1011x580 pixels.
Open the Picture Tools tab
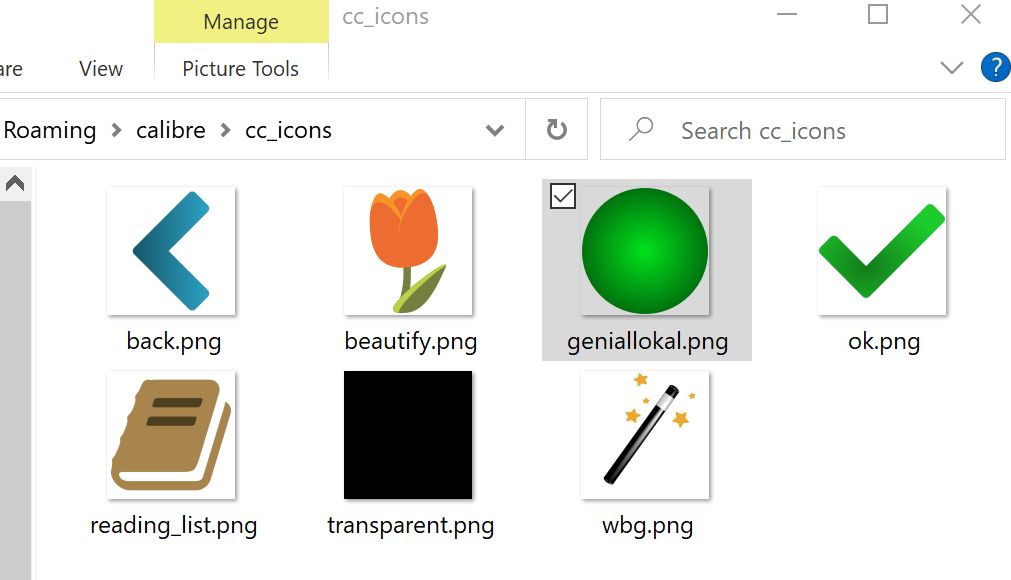241,69
